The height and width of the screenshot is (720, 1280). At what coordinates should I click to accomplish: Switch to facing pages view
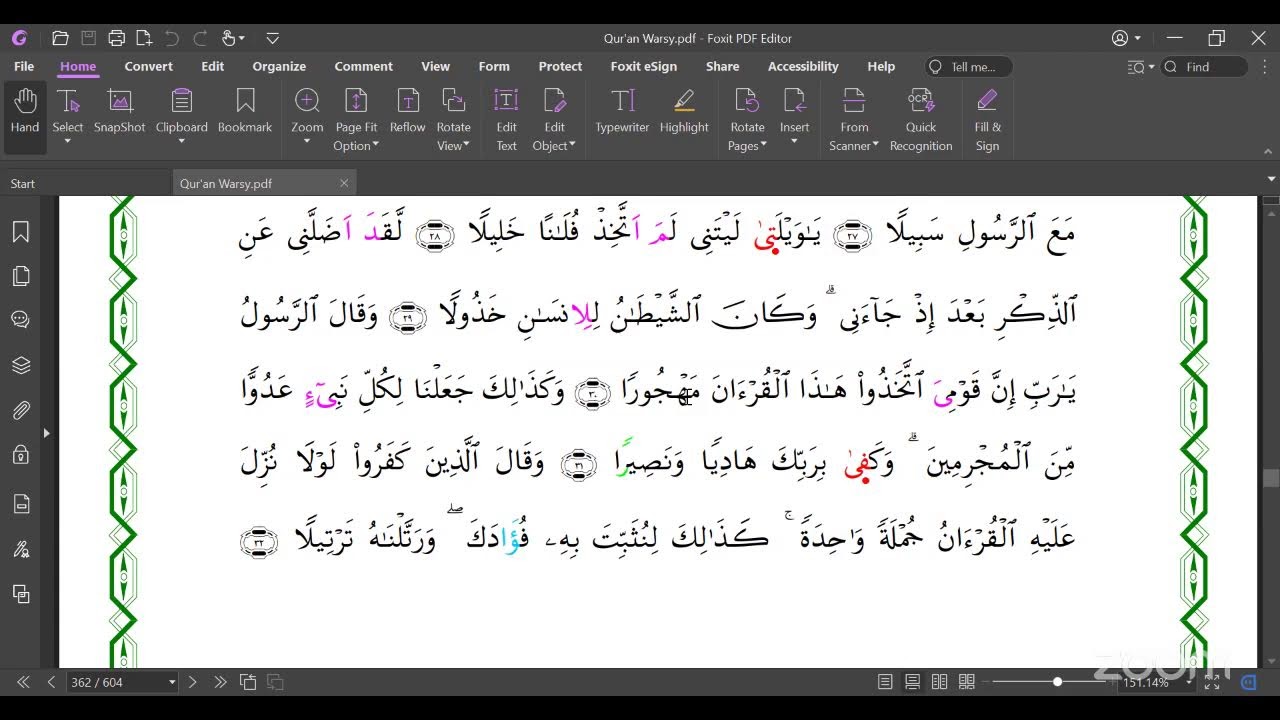939,682
